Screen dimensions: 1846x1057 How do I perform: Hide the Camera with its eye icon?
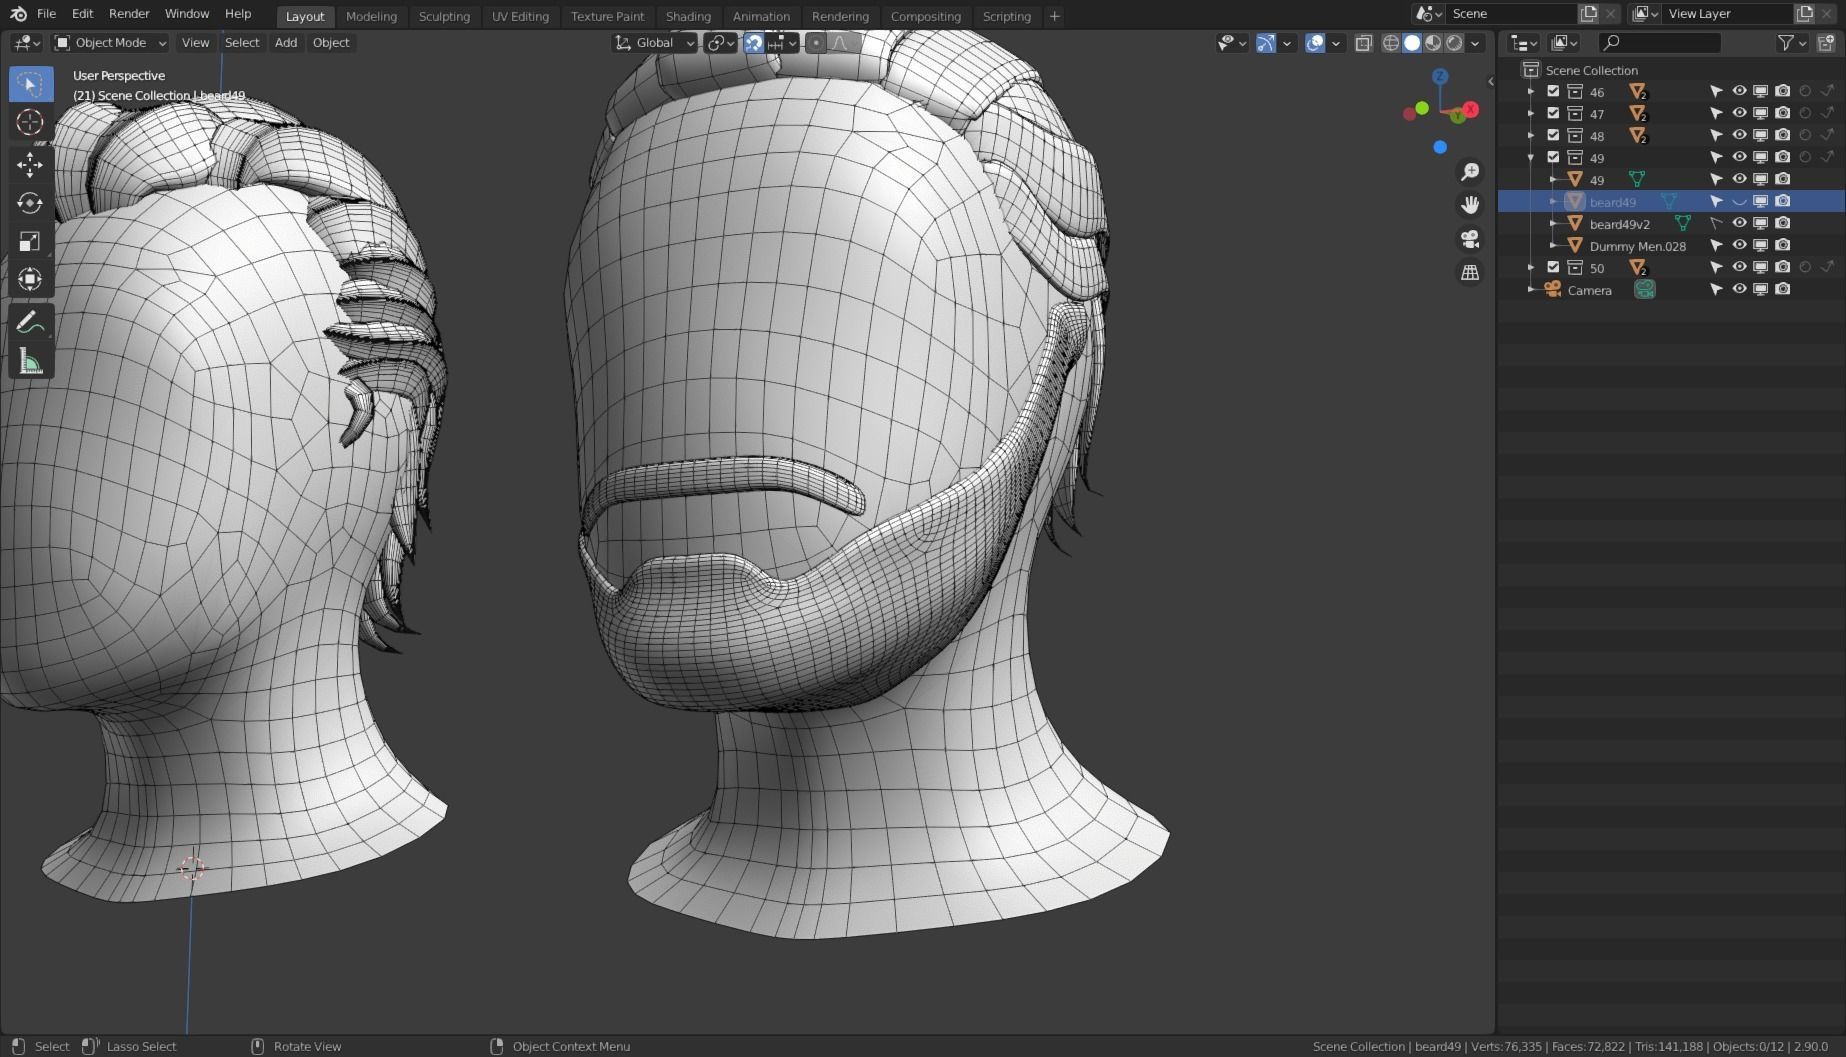pyautogui.click(x=1739, y=289)
